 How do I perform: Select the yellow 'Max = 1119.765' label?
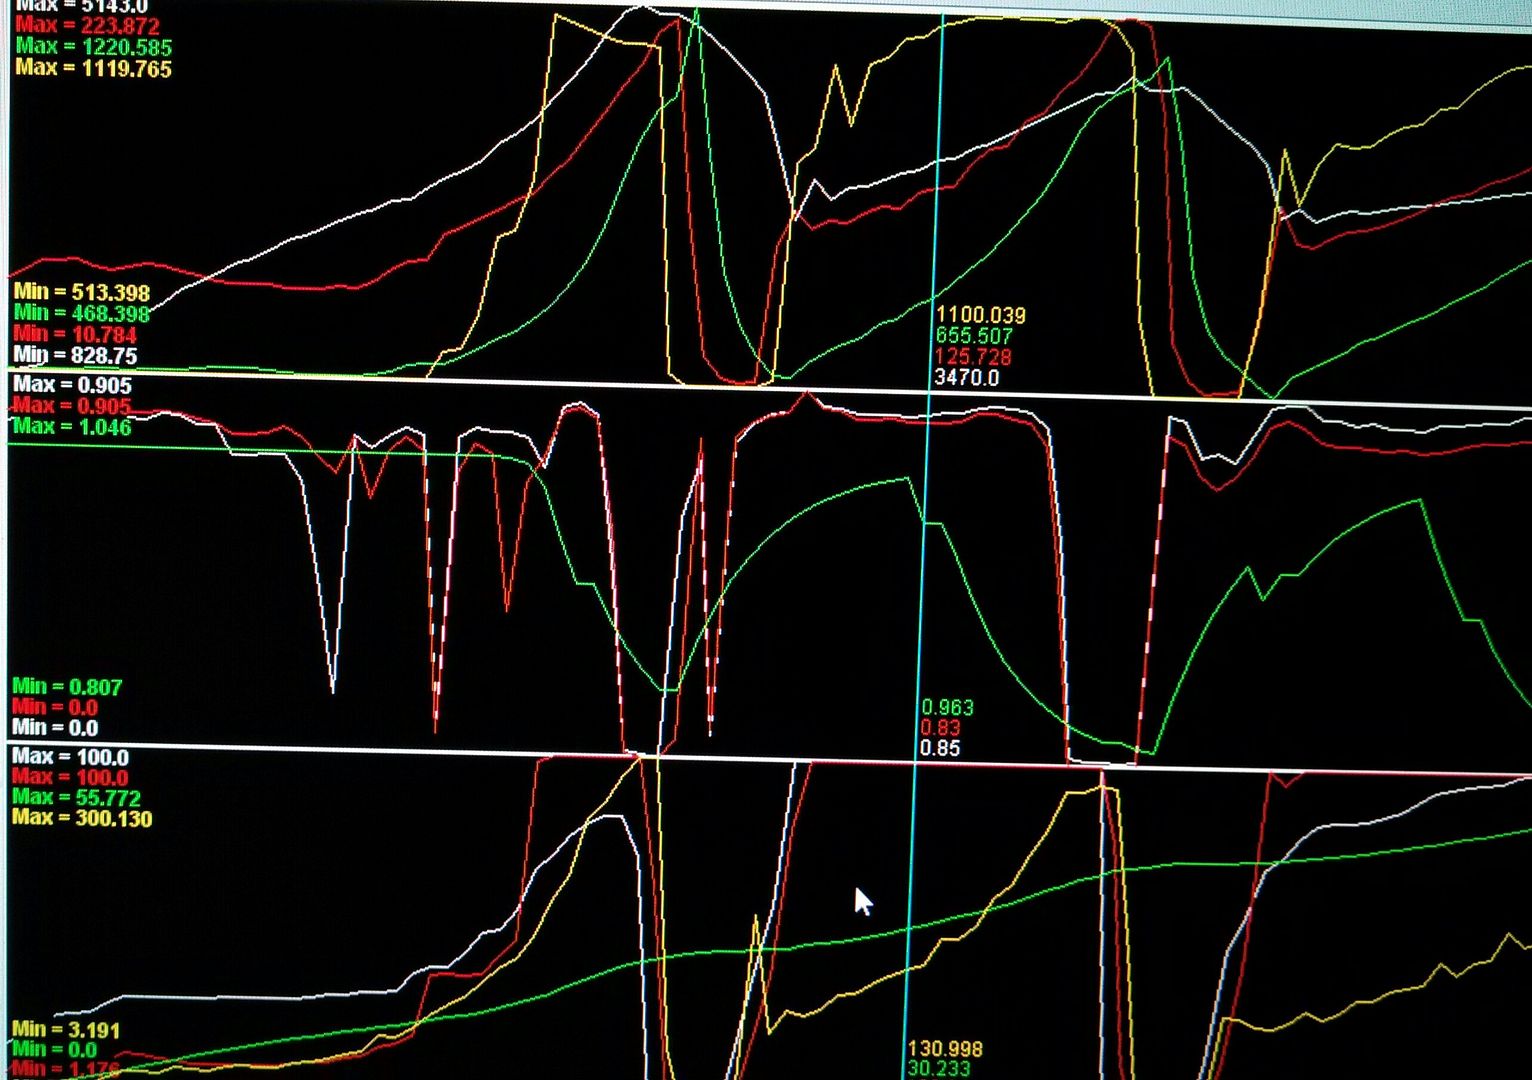click(x=93, y=68)
